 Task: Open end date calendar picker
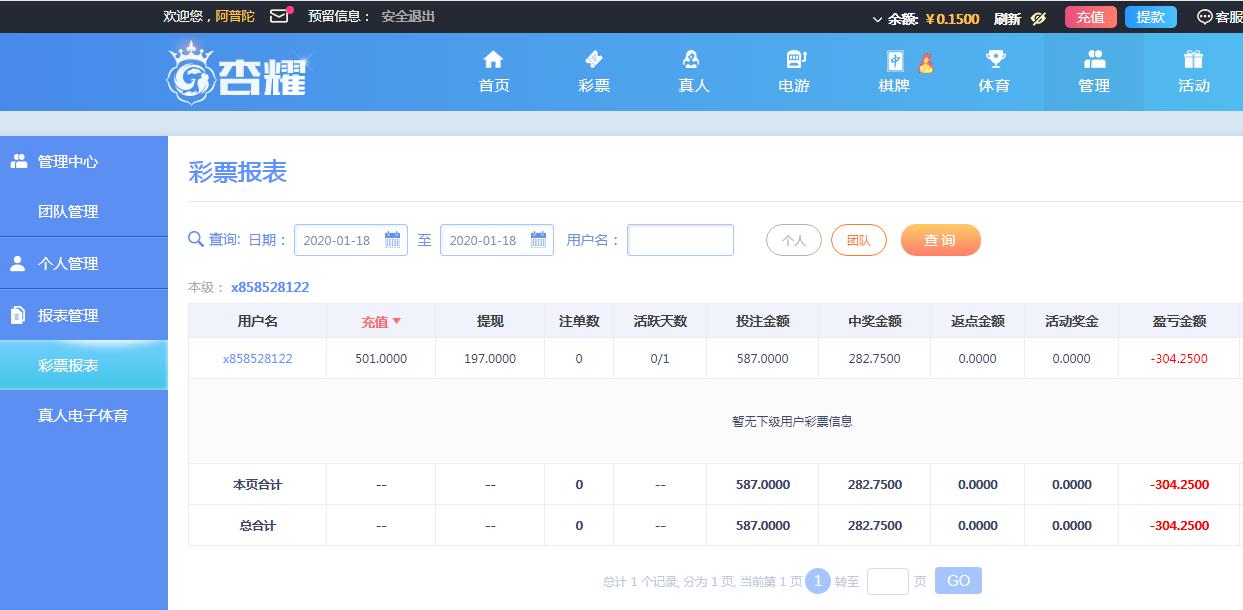pyautogui.click(x=538, y=240)
